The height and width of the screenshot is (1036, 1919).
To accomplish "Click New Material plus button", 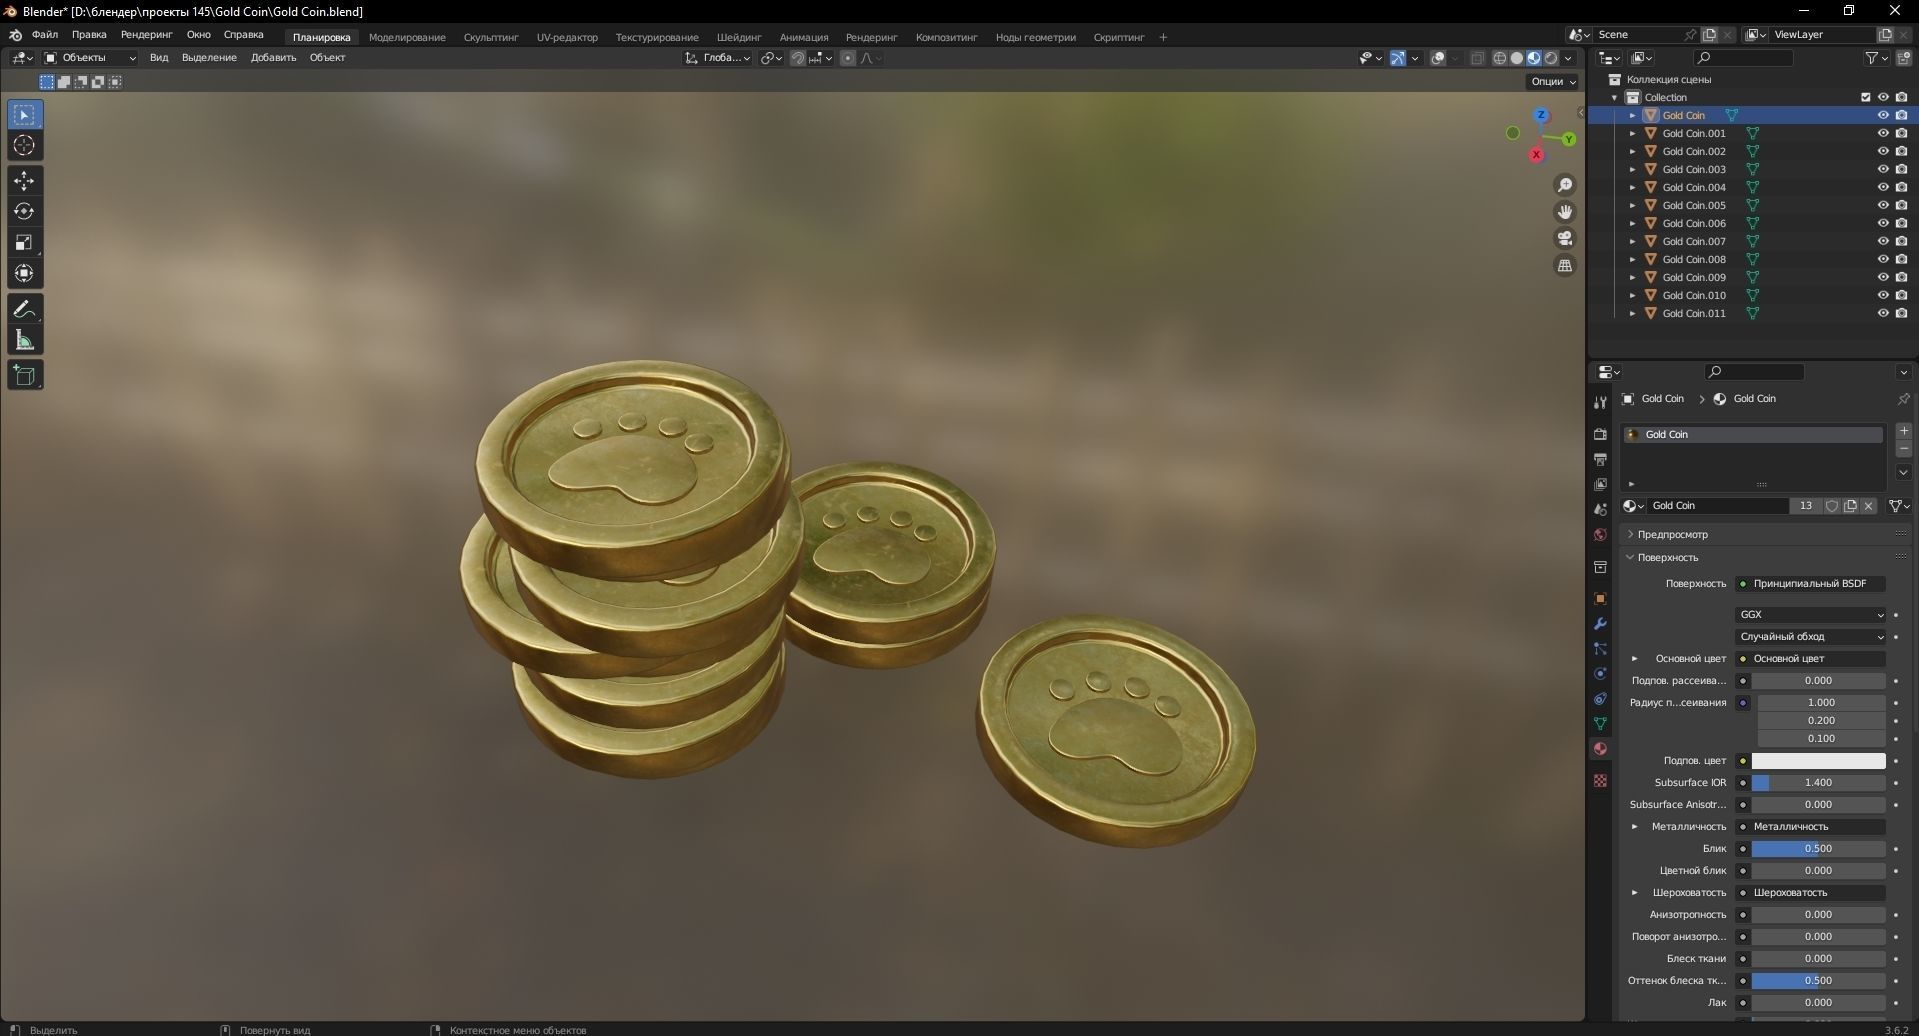I will tap(1904, 430).
